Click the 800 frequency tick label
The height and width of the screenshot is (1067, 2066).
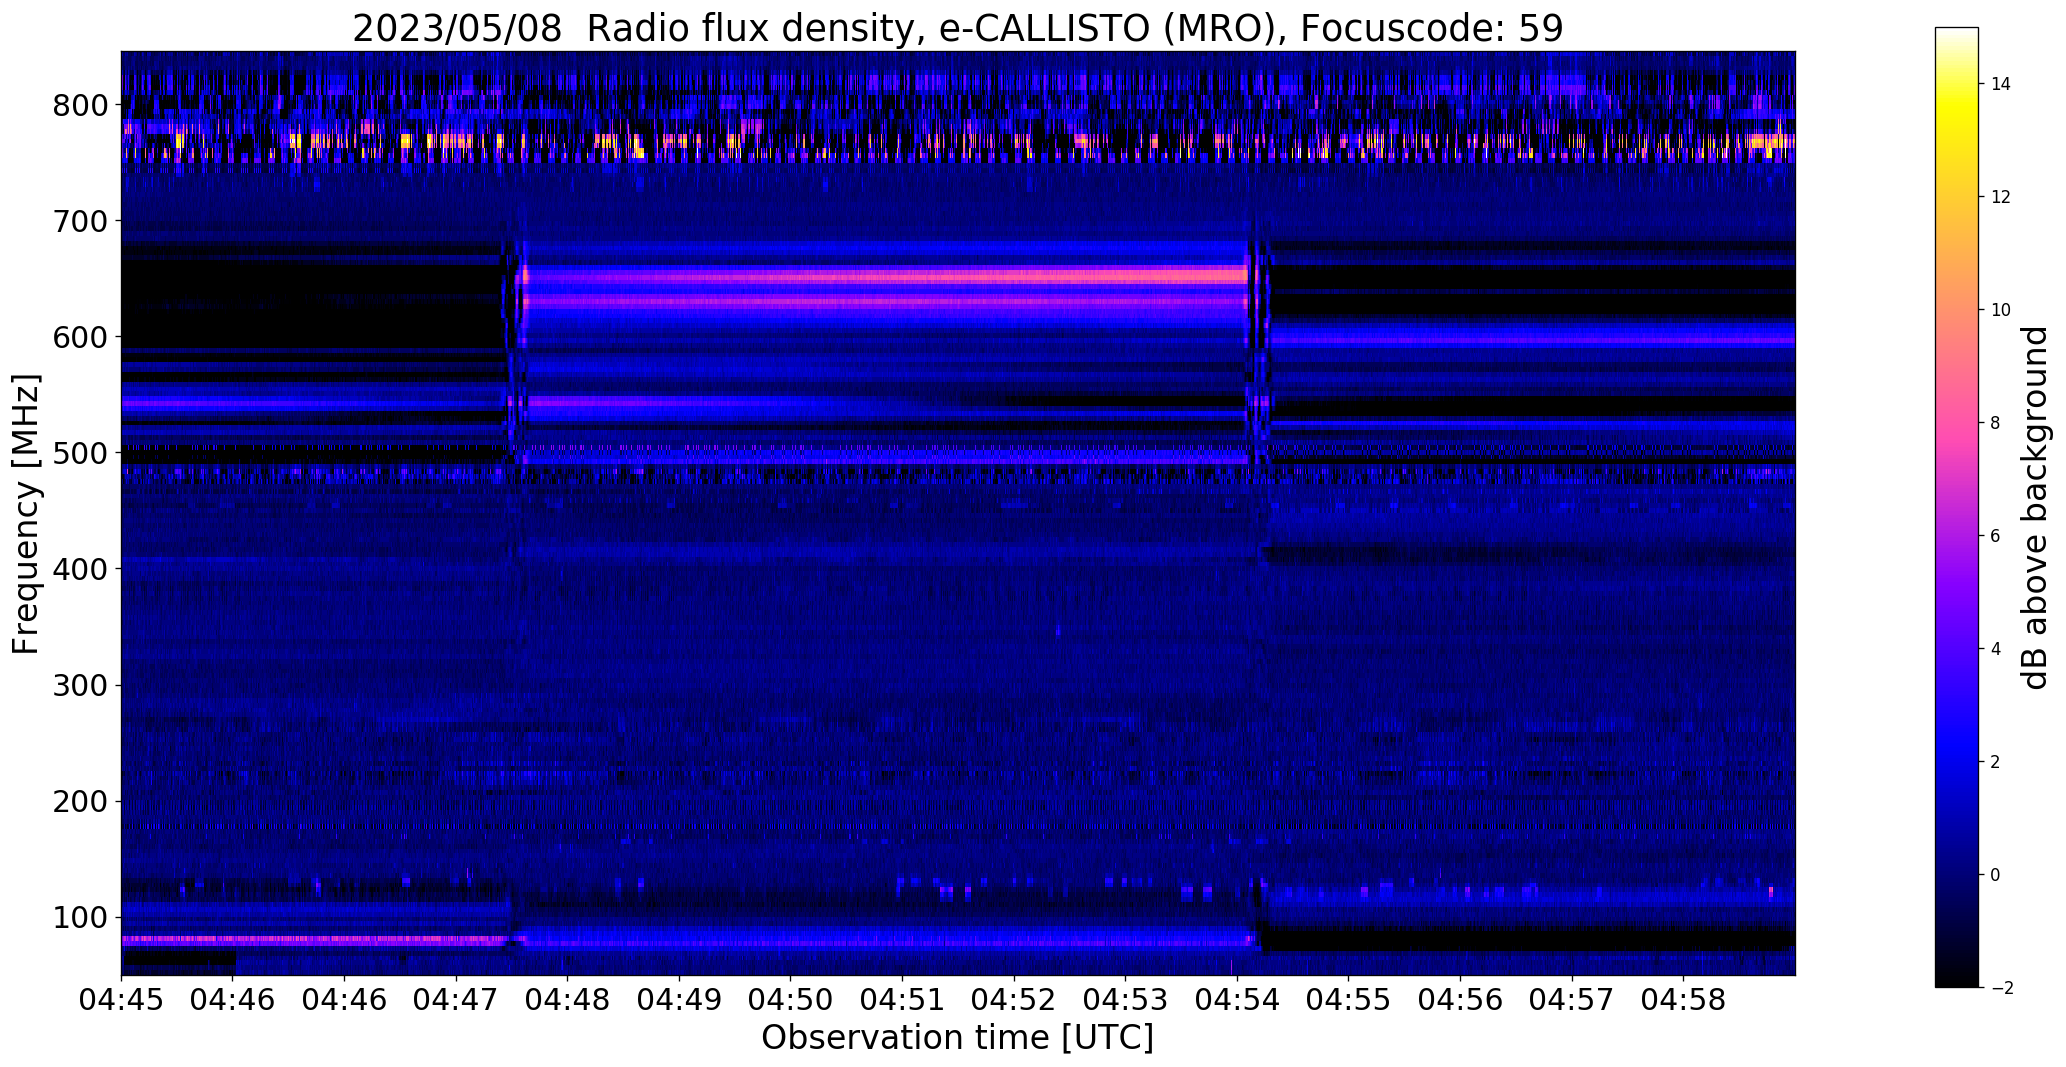[x=80, y=105]
